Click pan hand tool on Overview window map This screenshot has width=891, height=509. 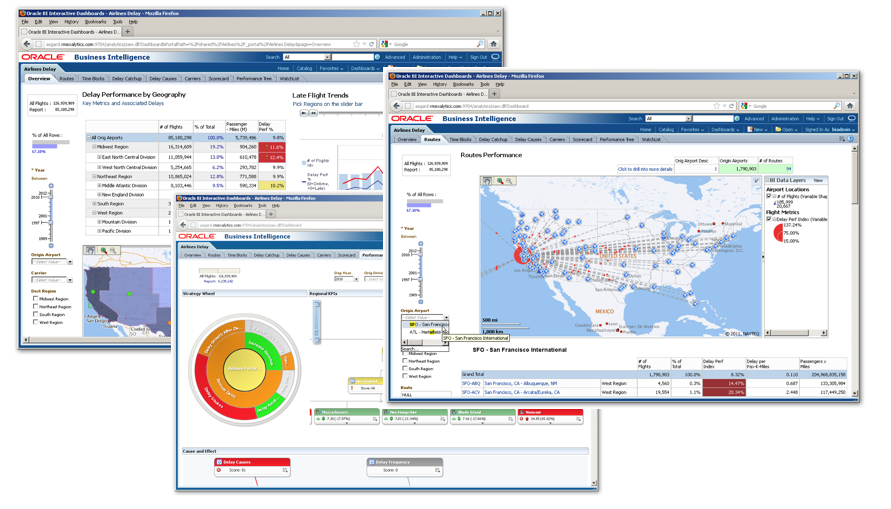[x=90, y=250]
